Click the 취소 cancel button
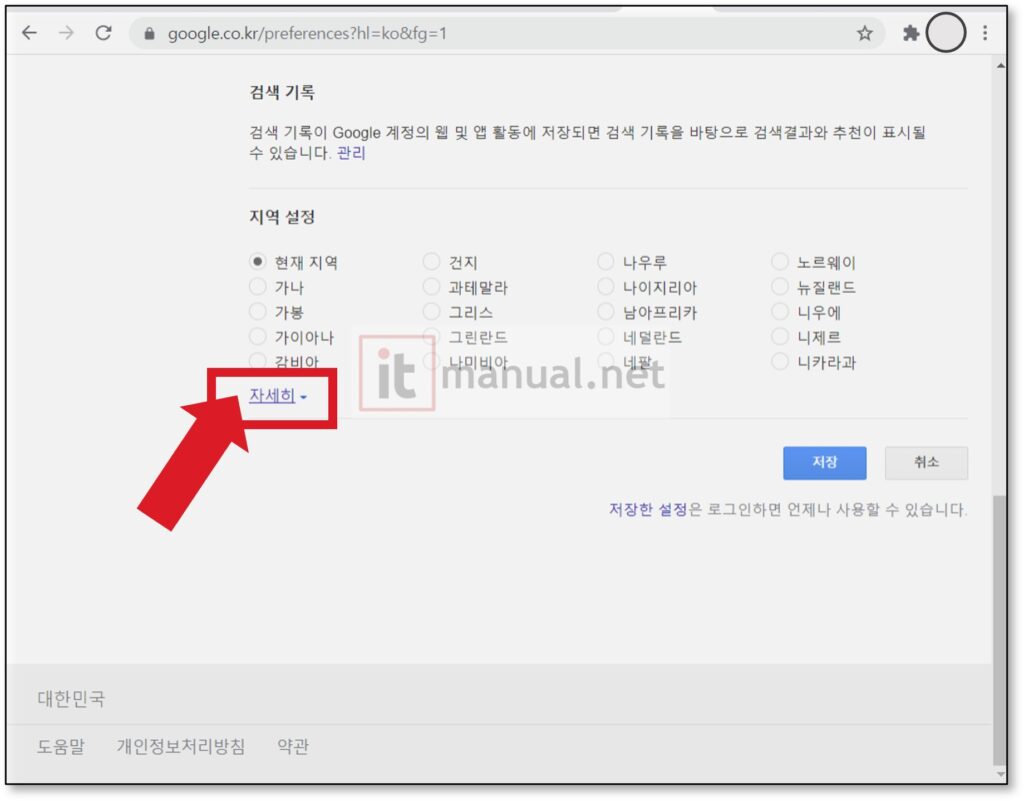Viewport: 1024px width, 801px height. point(926,463)
